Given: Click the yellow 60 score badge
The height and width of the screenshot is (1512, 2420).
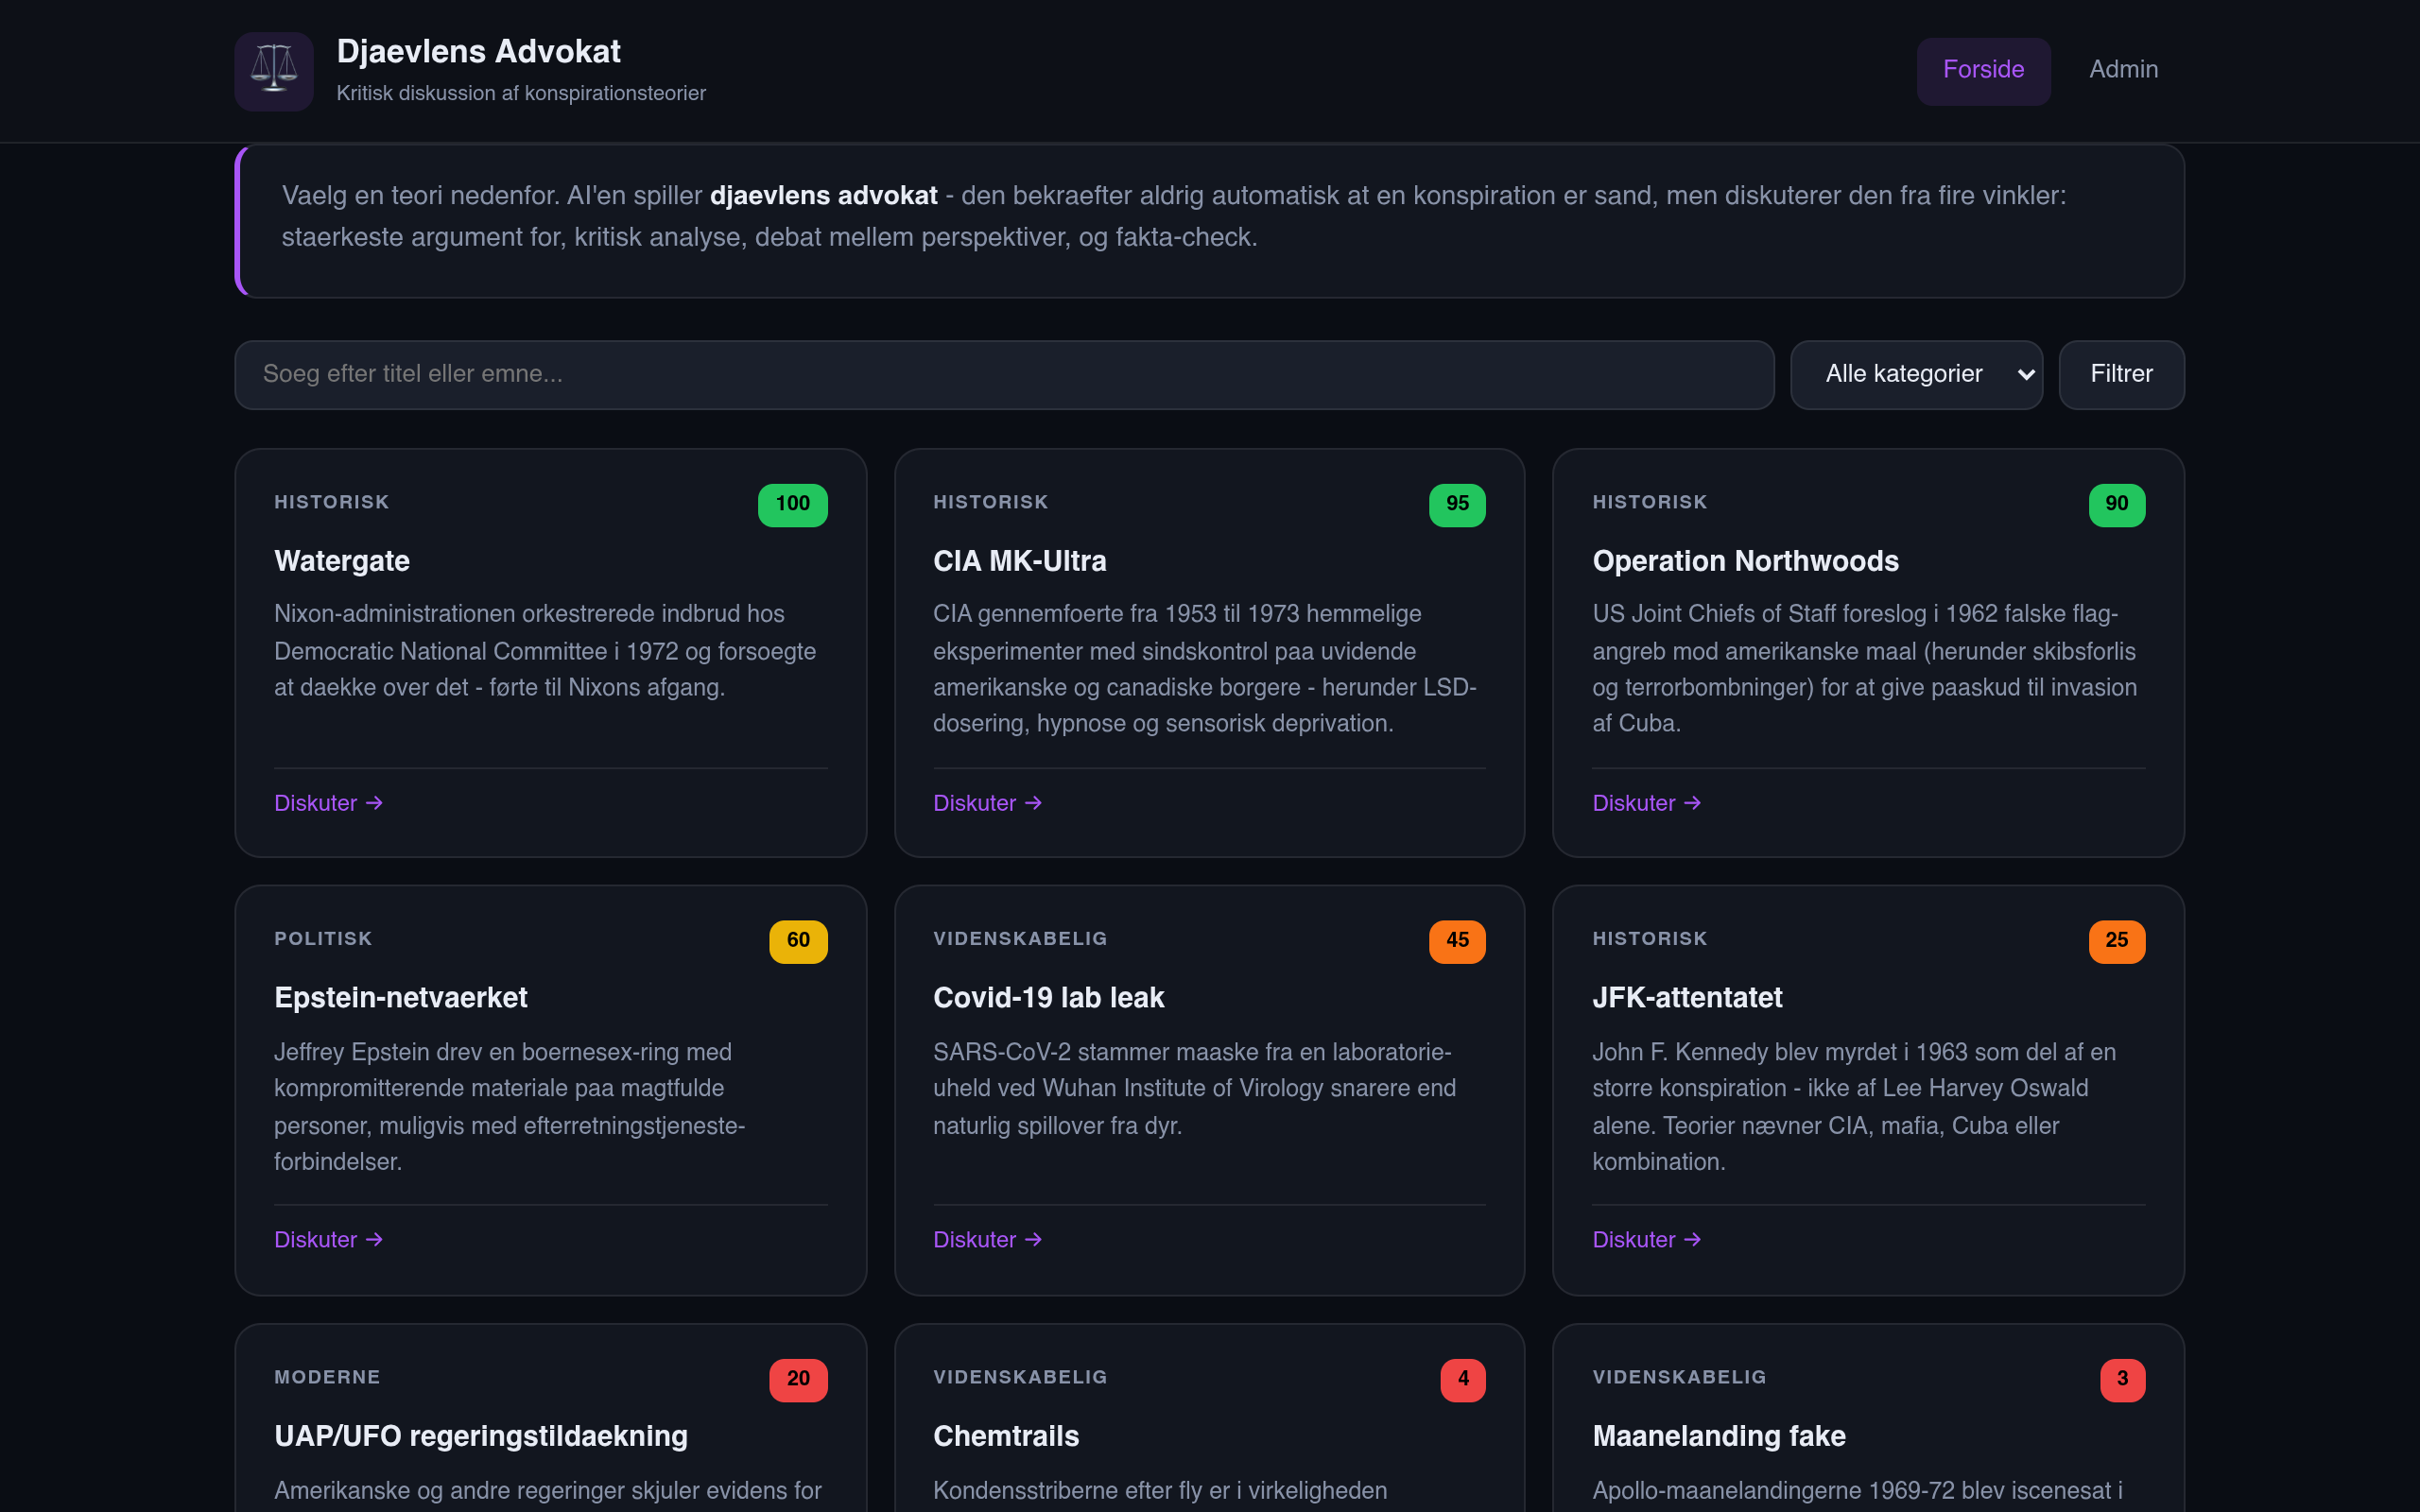Looking at the screenshot, I should click(x=798, y=941).
